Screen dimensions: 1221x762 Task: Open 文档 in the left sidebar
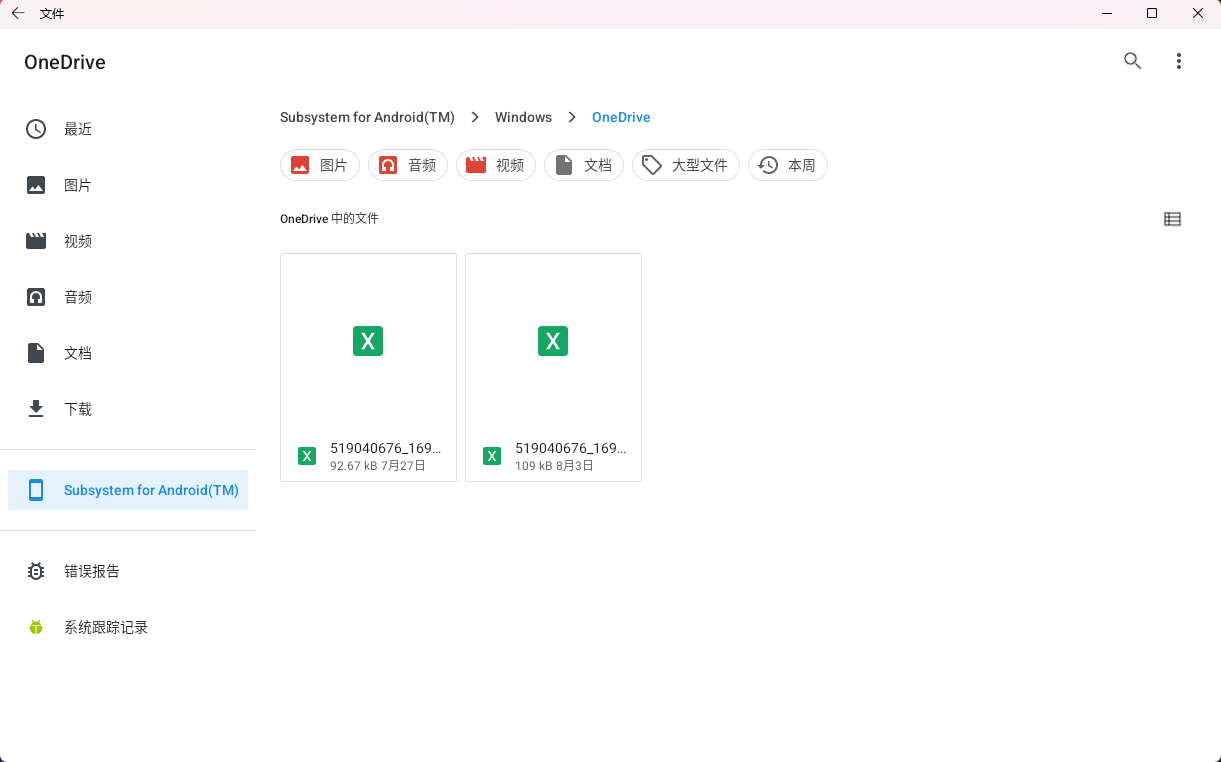coord(78,353)
